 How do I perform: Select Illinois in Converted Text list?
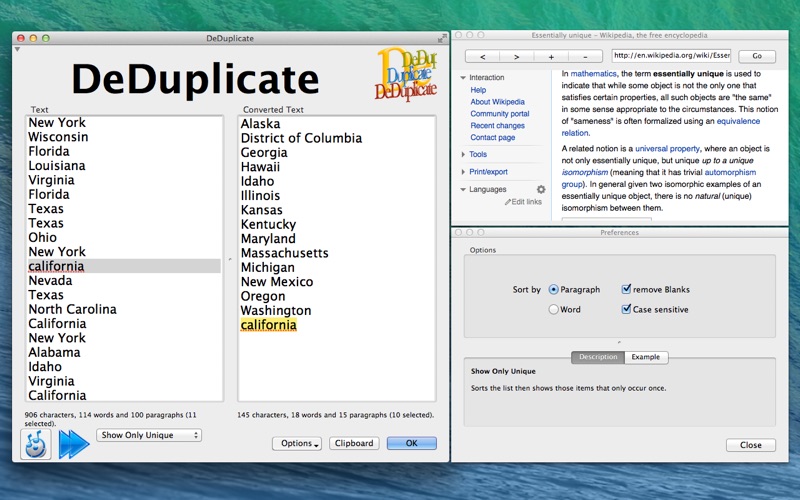click(260, 195)
